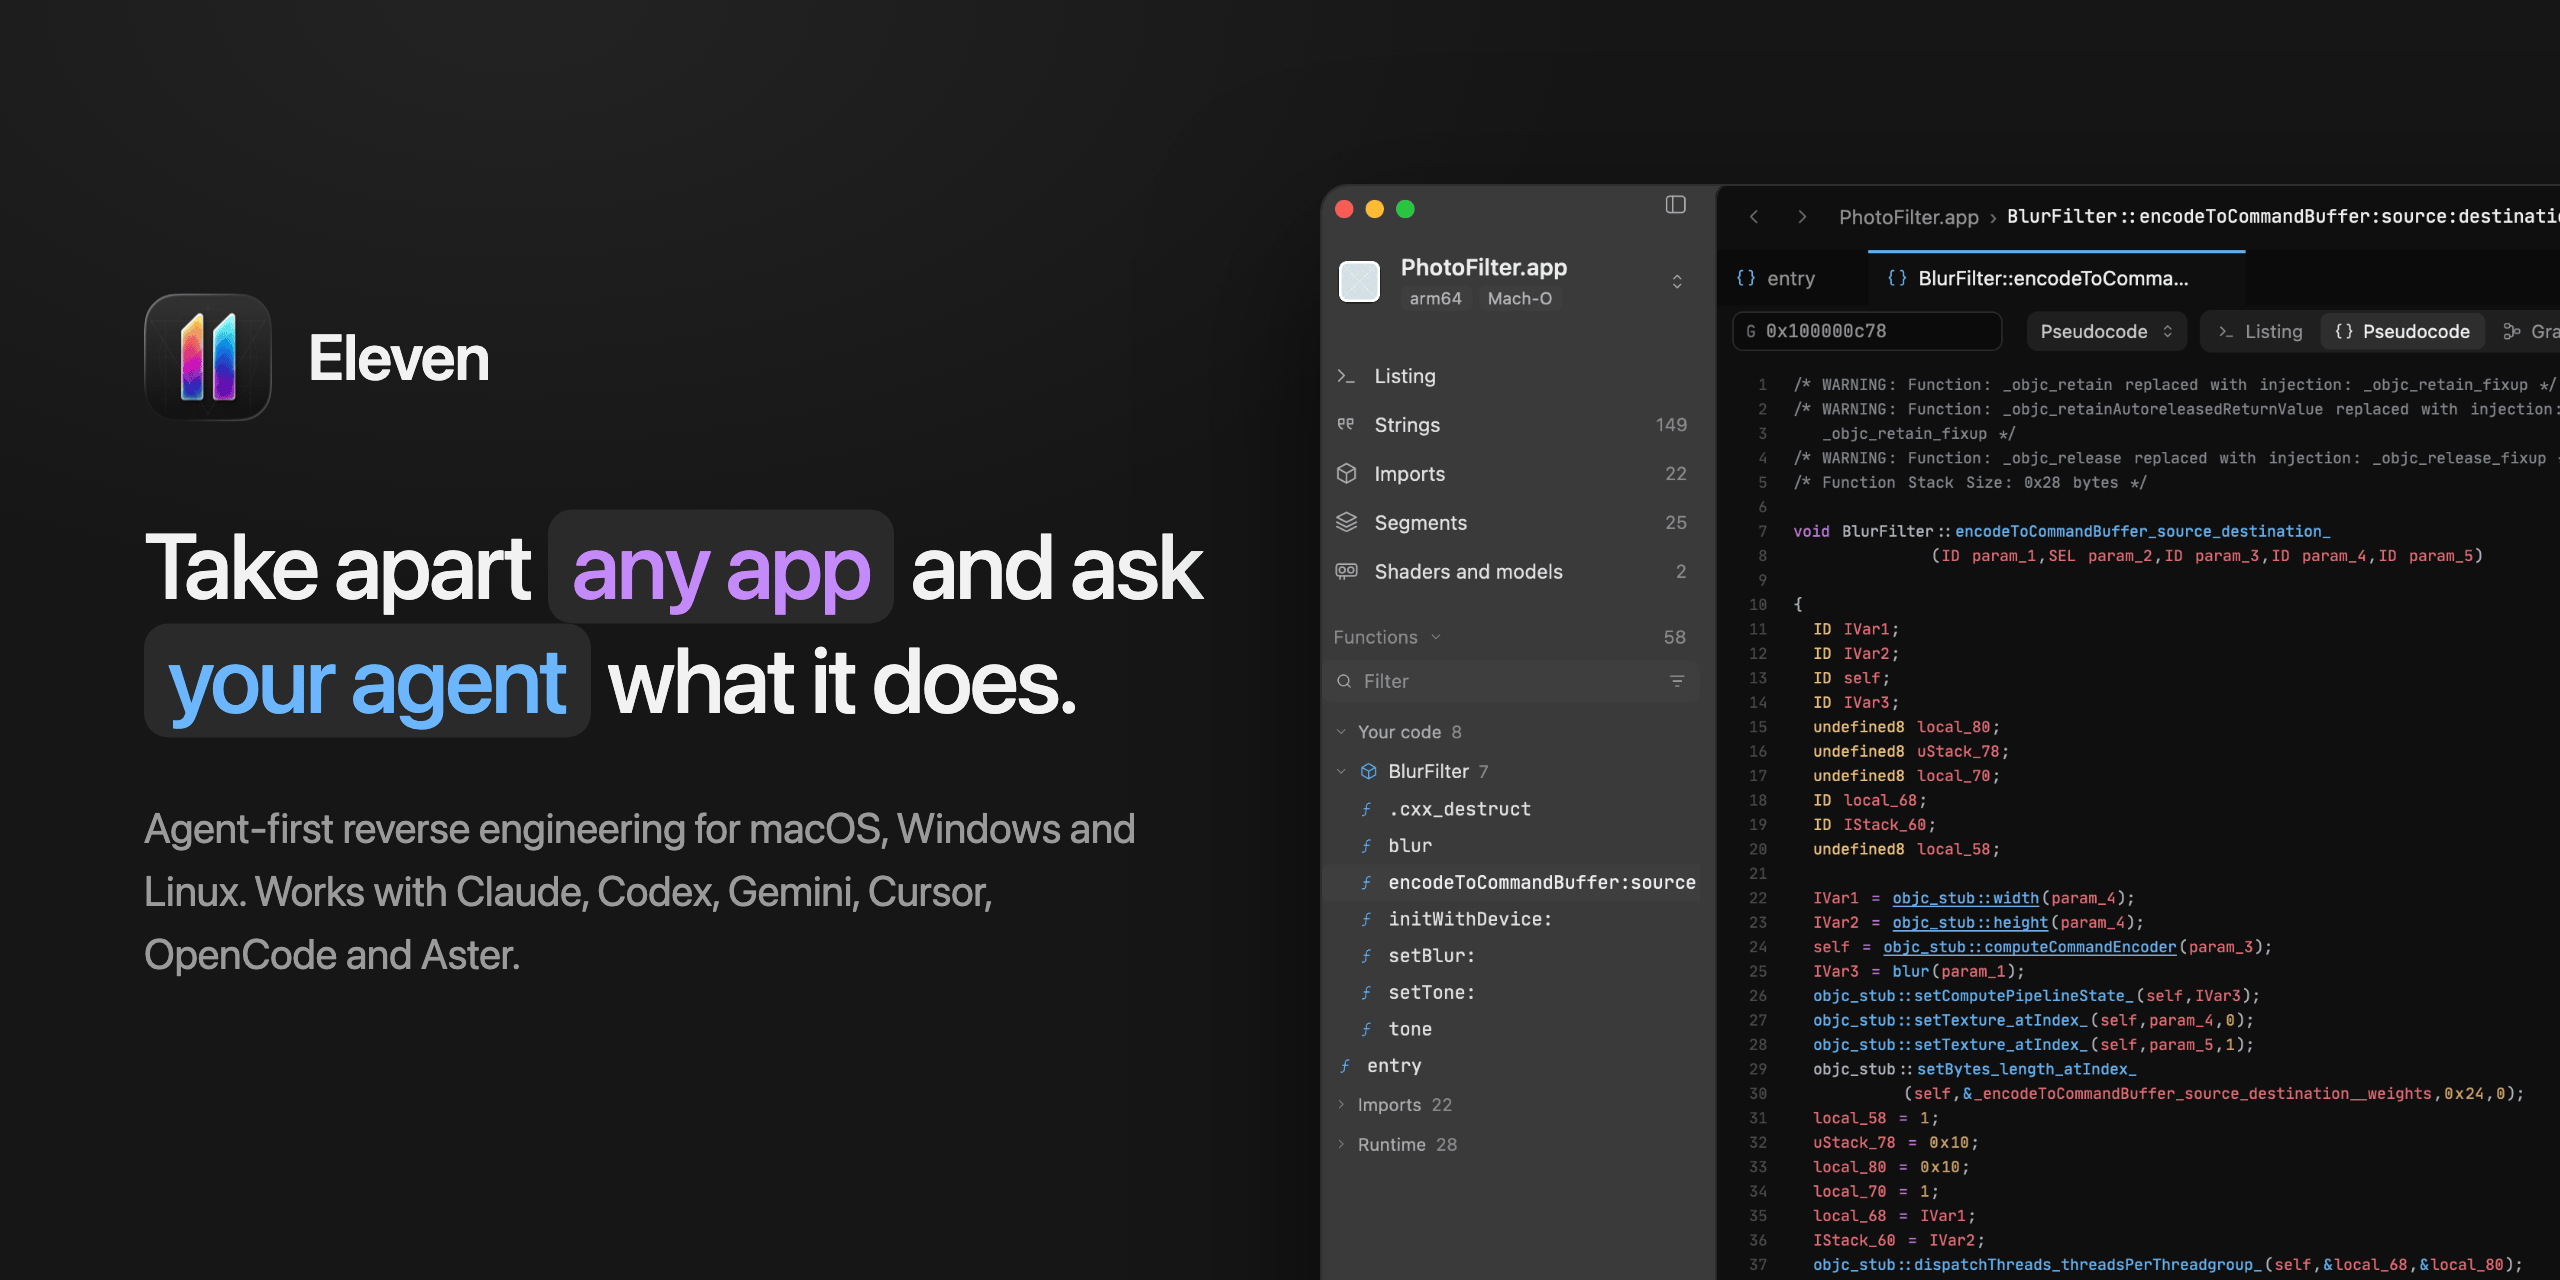Open the Imports sidebar section
The width and height of the screenshot is (2560, 1280).
pos(1510,474)
